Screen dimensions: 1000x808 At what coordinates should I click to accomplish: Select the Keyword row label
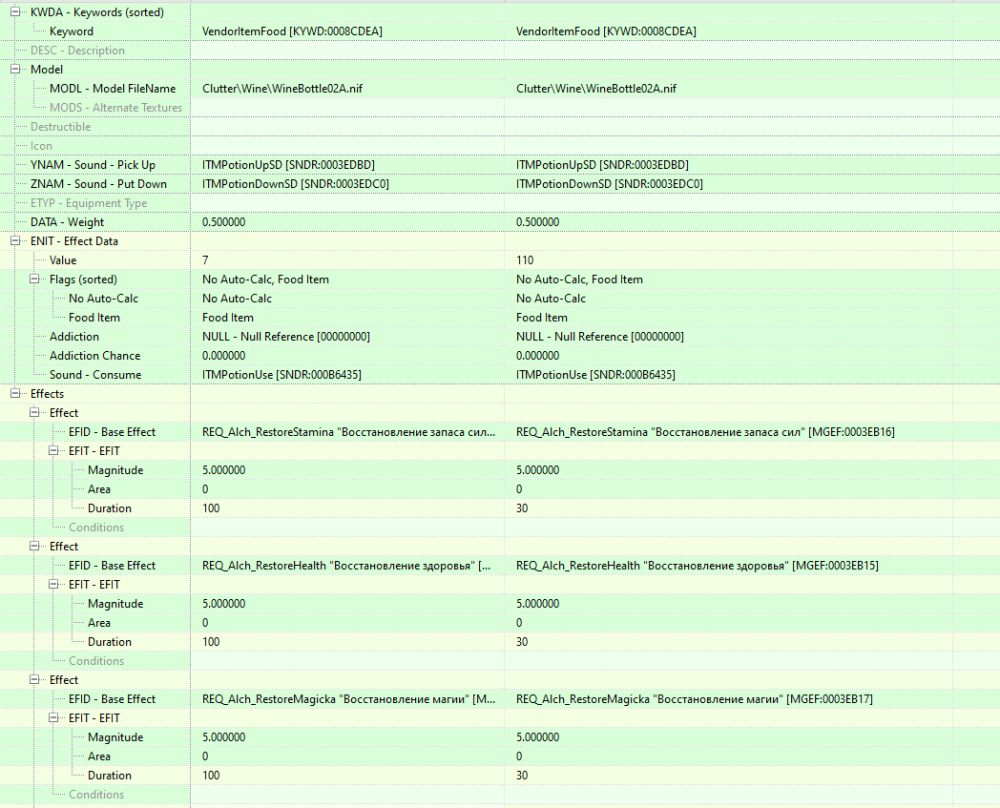point(71,31)
